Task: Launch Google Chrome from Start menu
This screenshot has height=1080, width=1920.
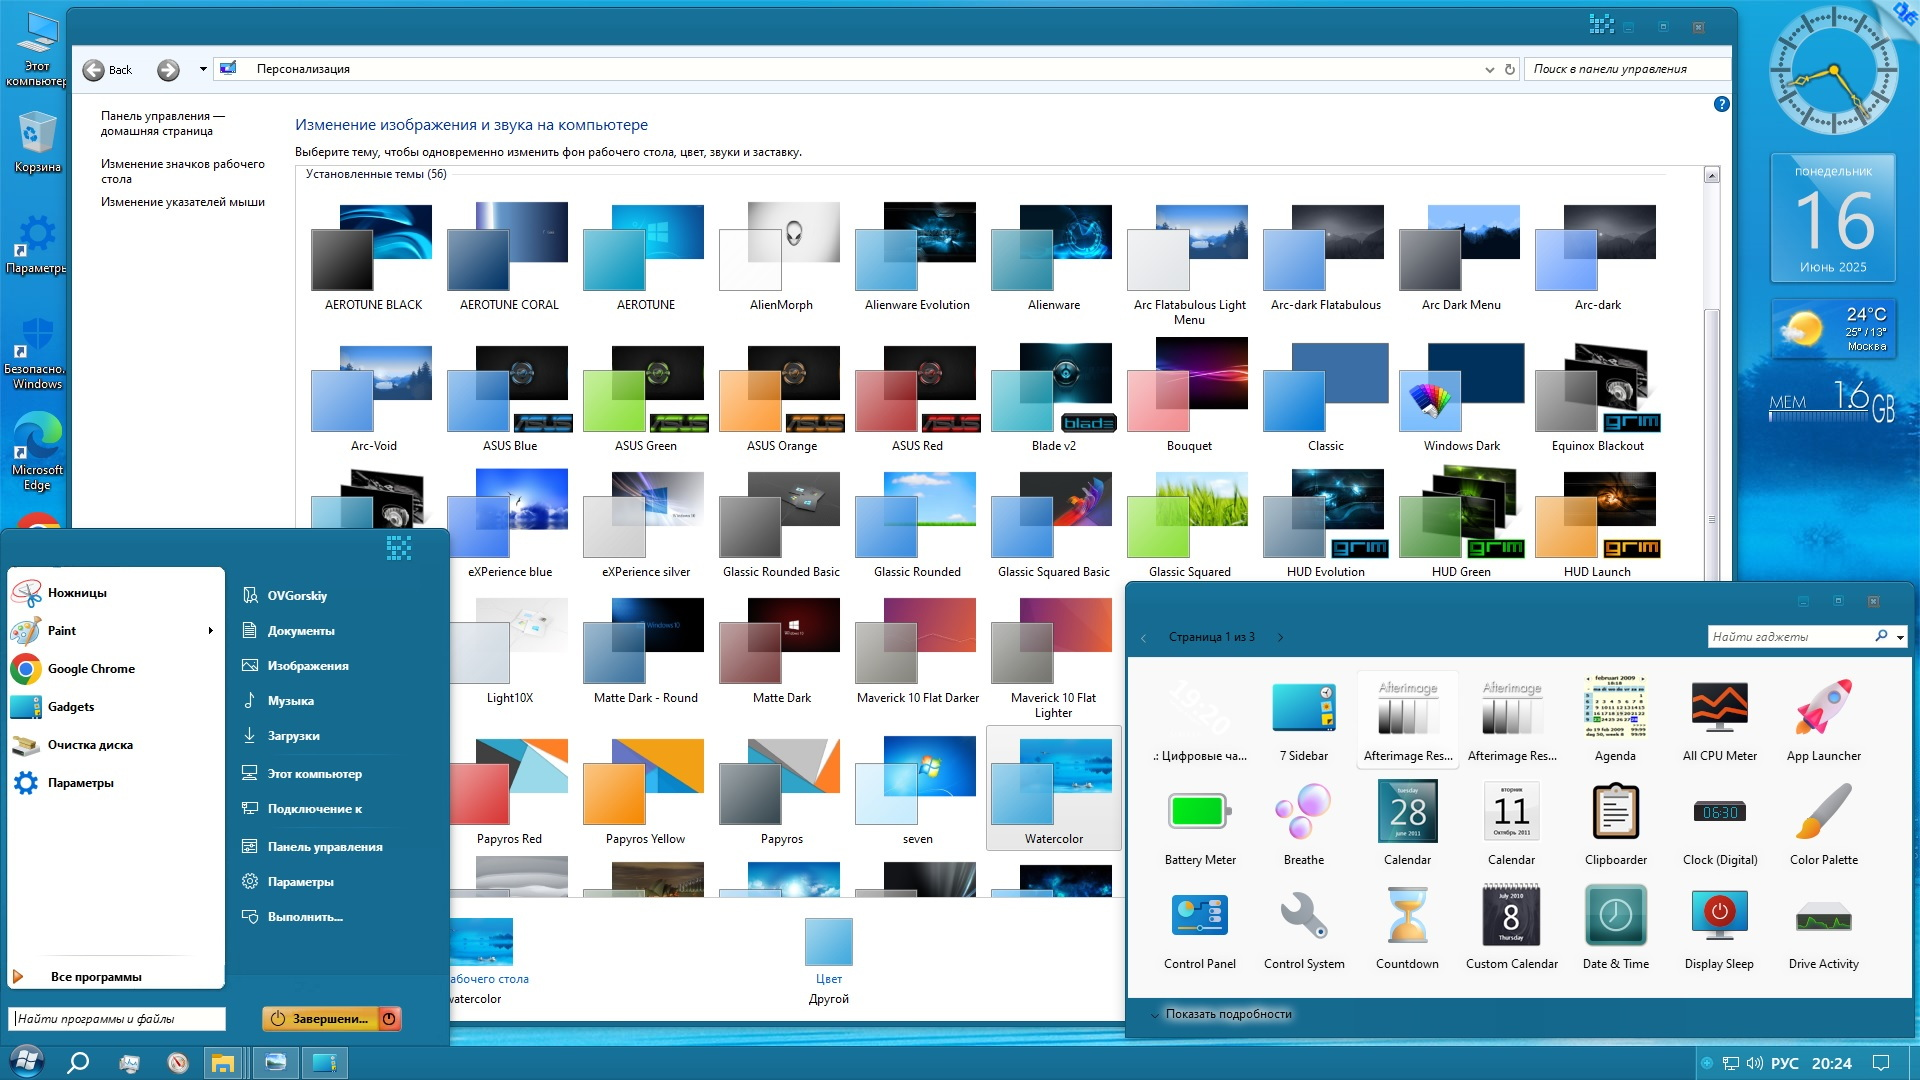Action: [90, 669]
